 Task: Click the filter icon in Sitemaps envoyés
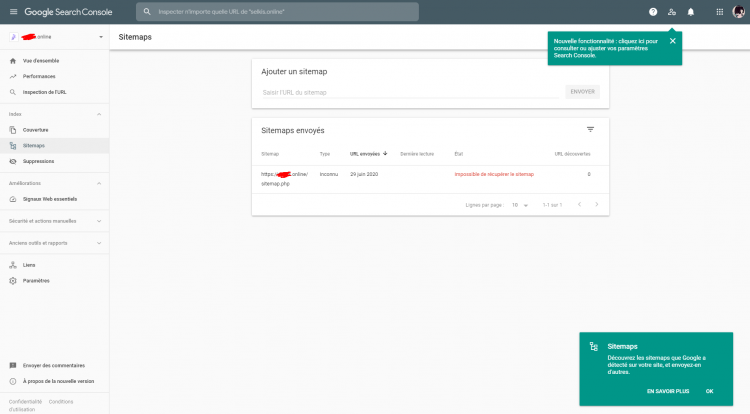point(590,129)
